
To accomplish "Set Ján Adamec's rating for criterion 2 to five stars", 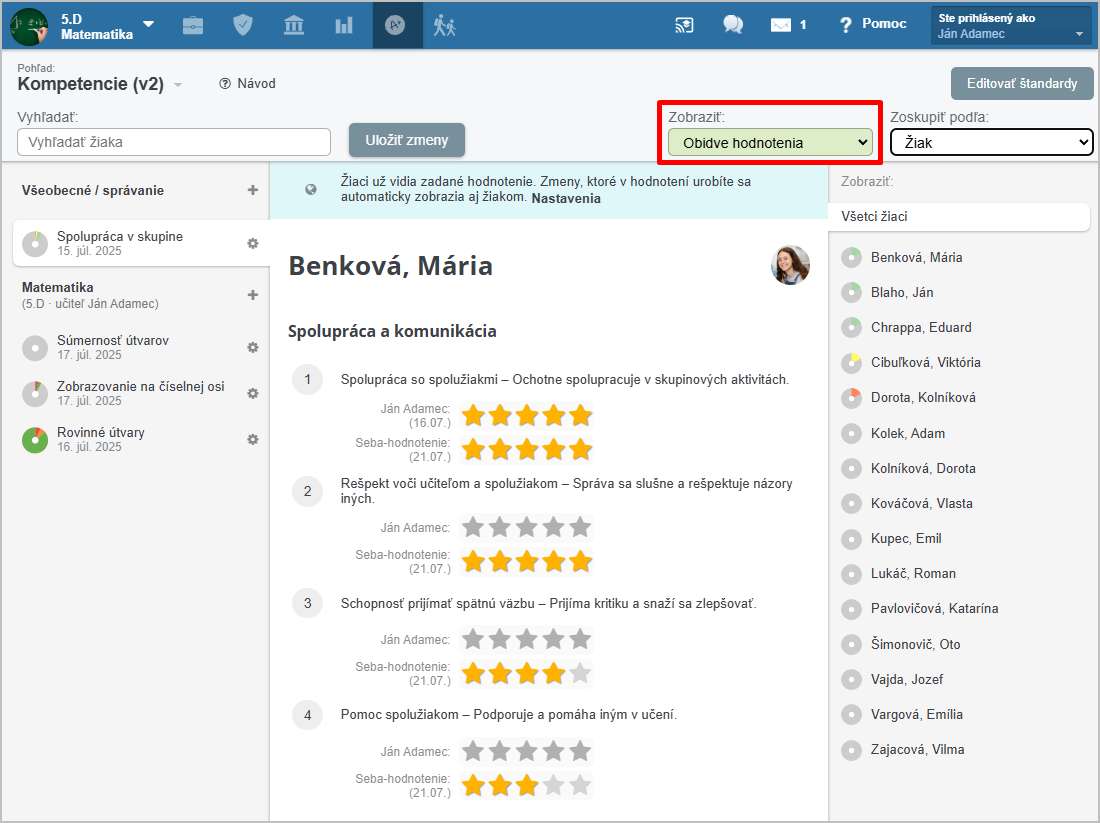I will [x=580, y=527].
